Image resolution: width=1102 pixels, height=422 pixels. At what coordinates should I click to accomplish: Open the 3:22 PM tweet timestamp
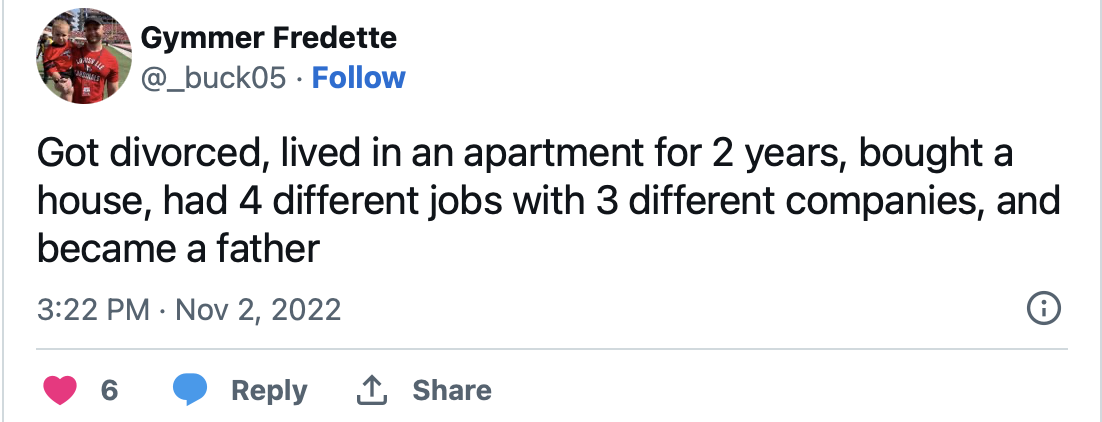(93, 309)
